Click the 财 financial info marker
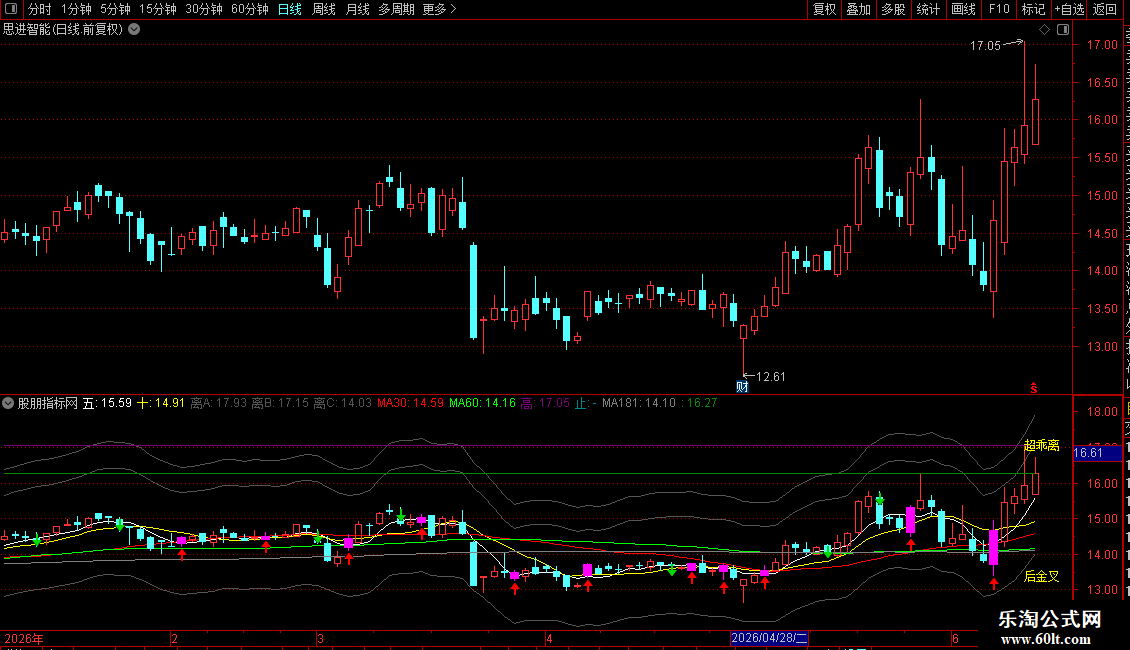This screenshot has width=1130, height=650. [x=742, y=386]
